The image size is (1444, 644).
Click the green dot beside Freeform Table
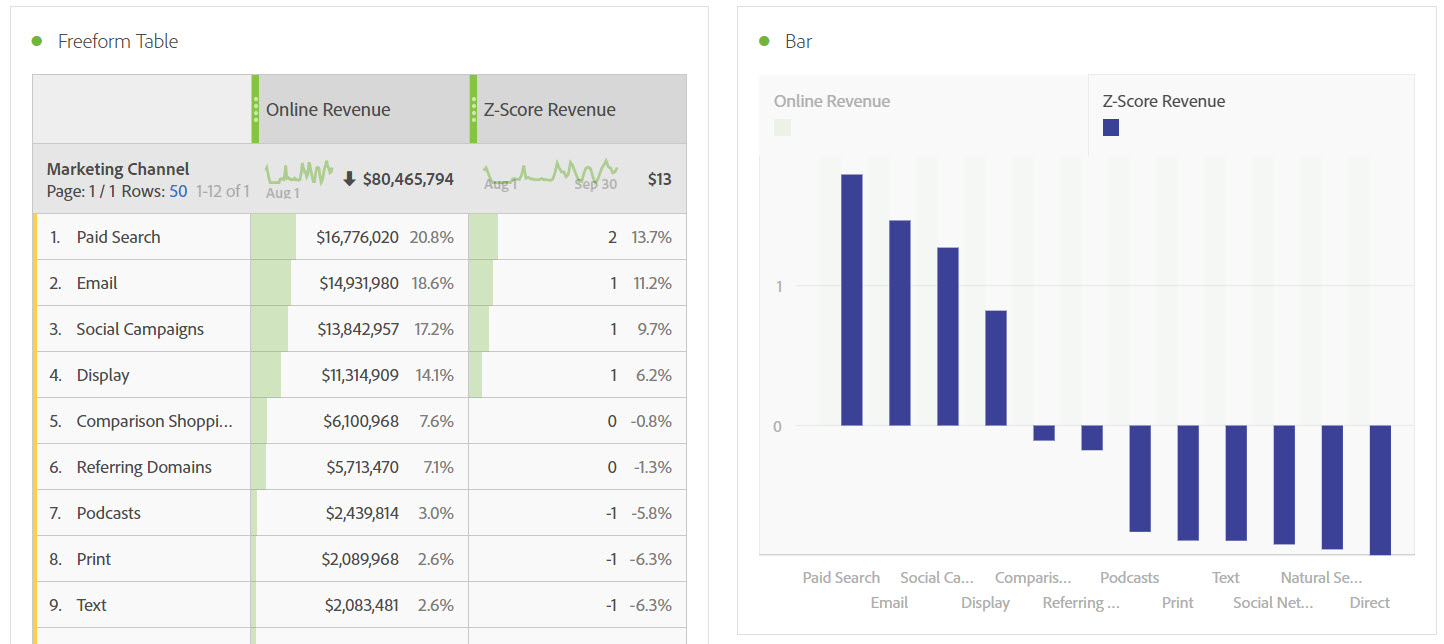(x=37, y=41)
